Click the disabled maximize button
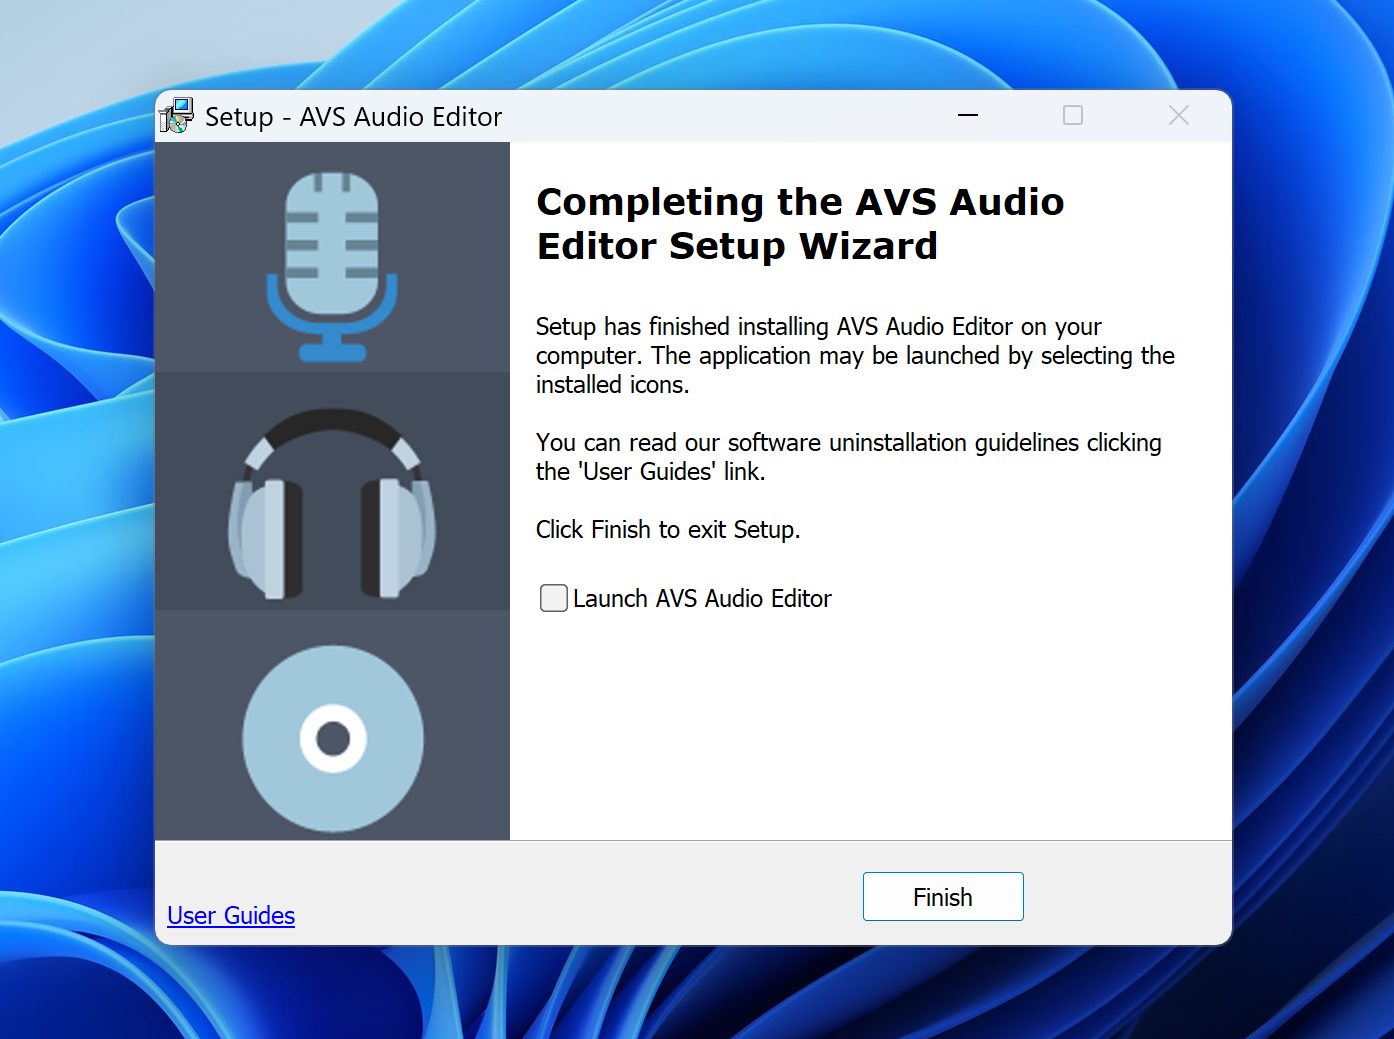The height and width of the screenshot is (1039, 1394). [1072, 116]
